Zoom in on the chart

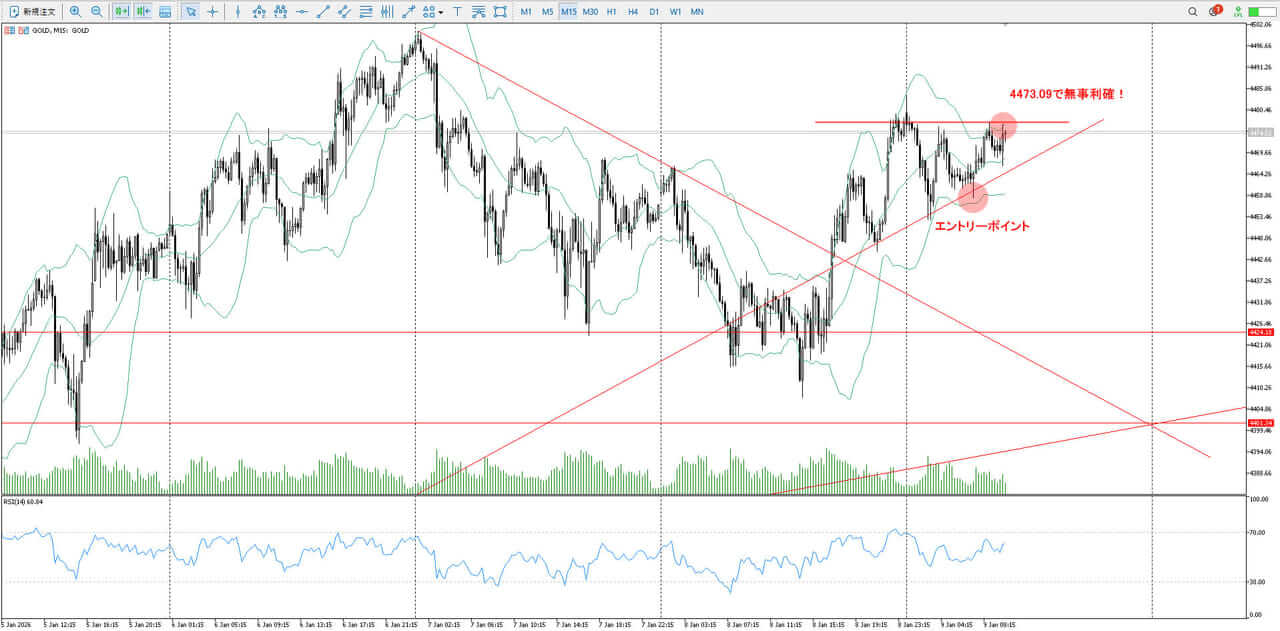75,12
